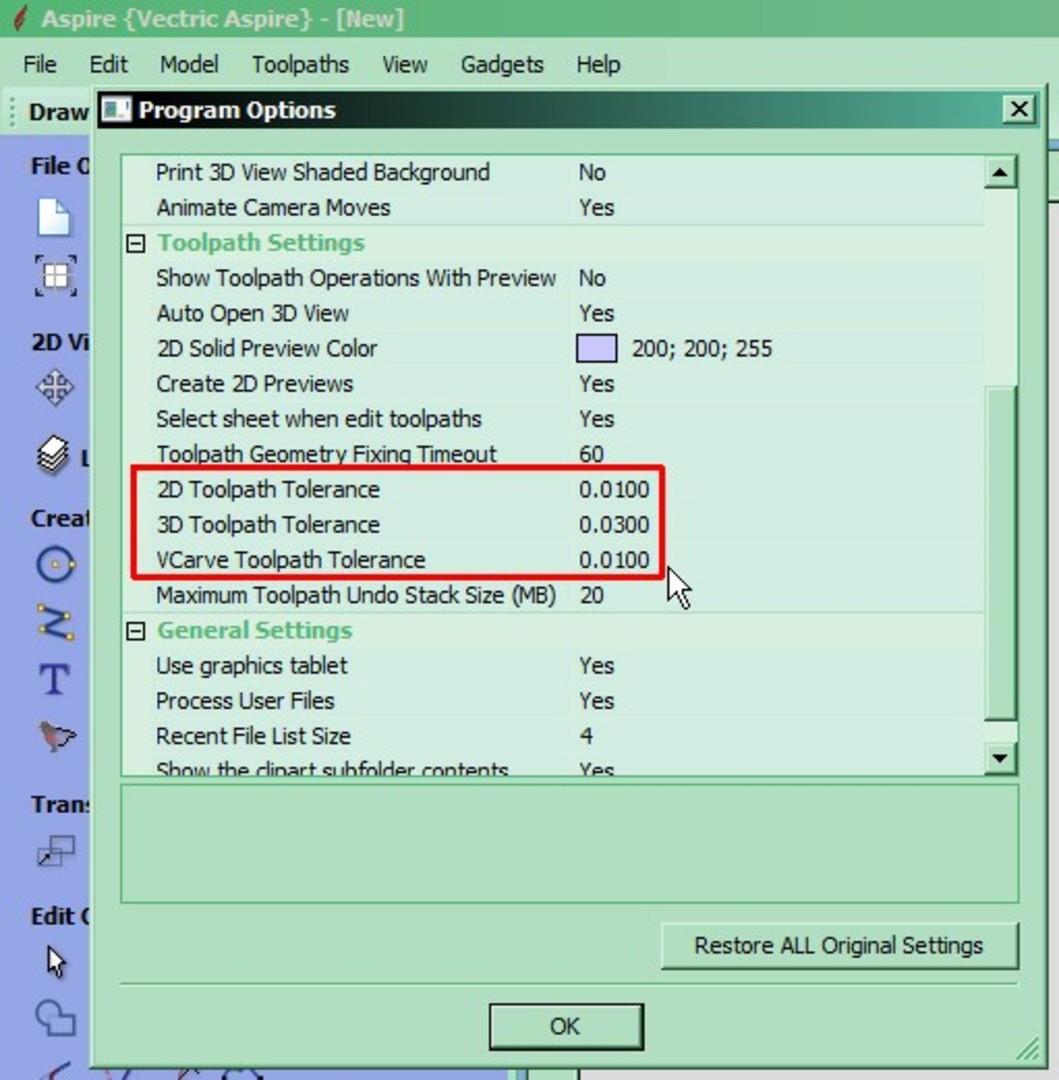Select the Pan/Move view icon

point(55,388)
